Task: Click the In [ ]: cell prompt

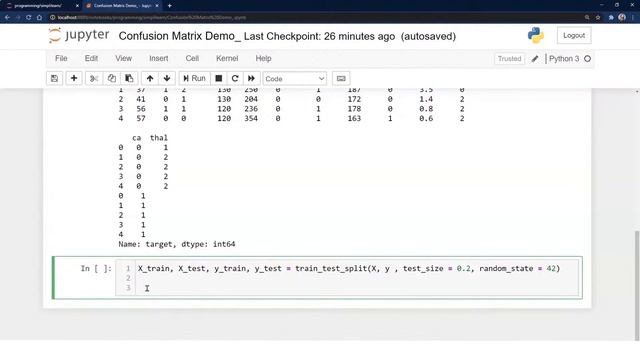Action: tap(96, 269)
